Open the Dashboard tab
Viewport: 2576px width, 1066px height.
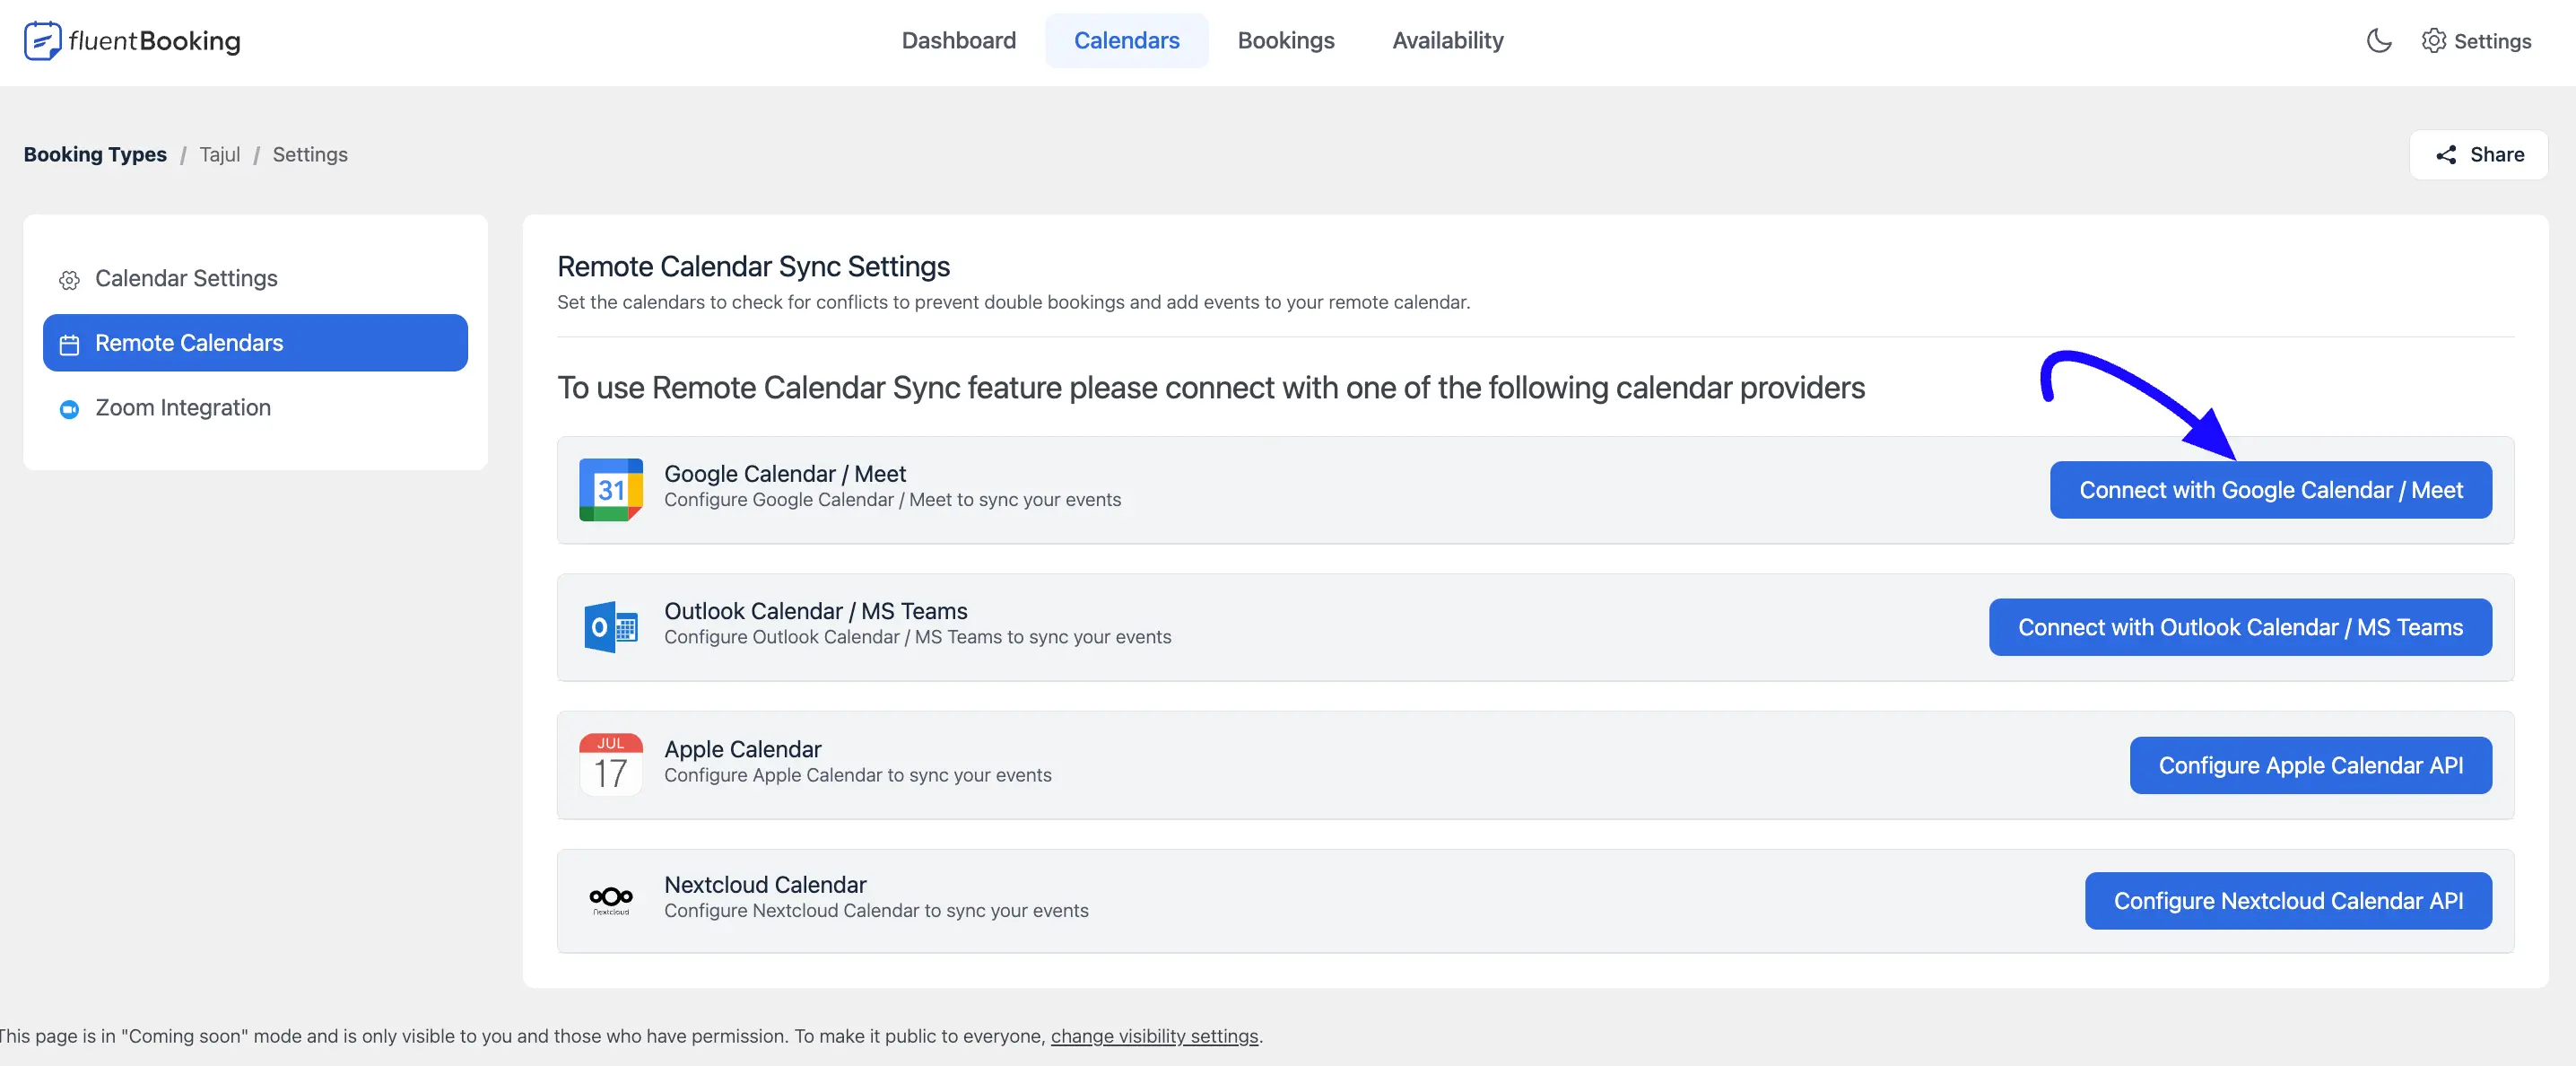tap(958, 41)
